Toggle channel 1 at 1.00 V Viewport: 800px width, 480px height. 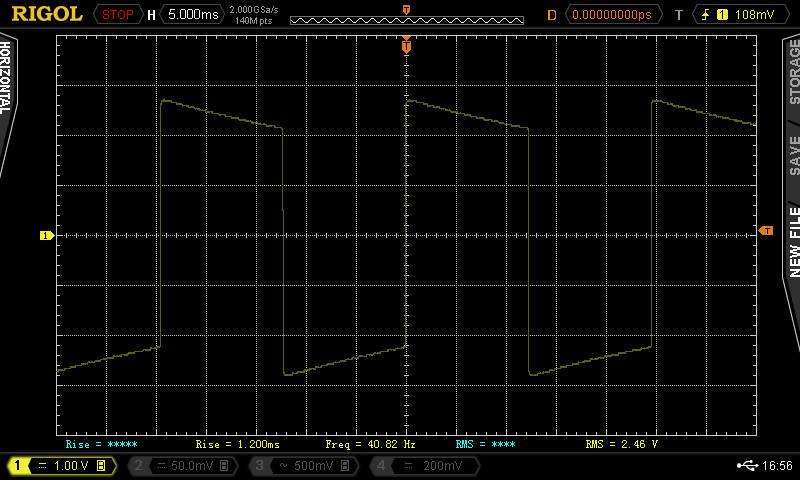pyautogui.click(x=59, y=466)
